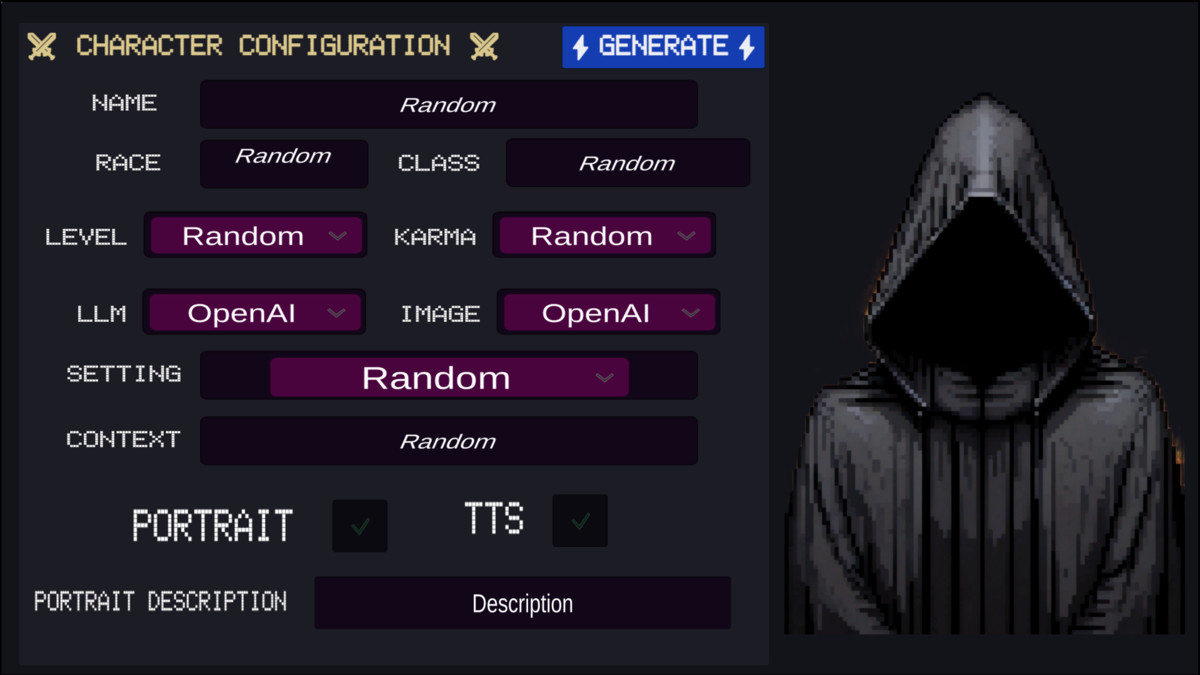Expand the LLM provider dropdown
The width and height of the screenshot is (1200, 675).
[254, 313]
